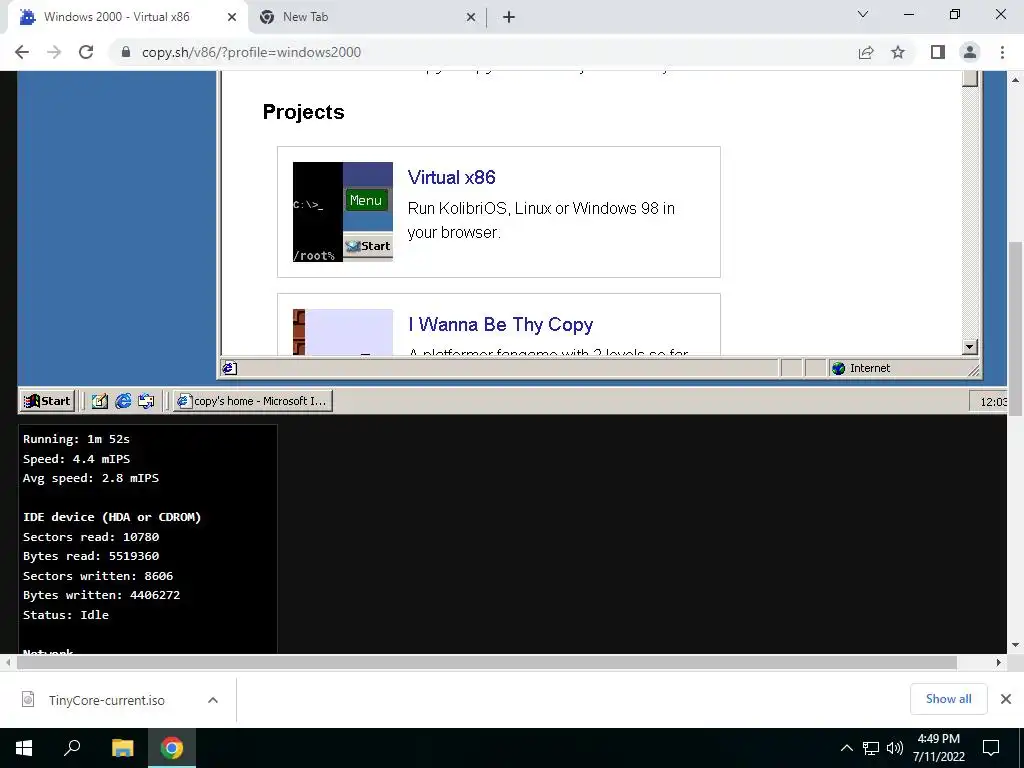
Task: Launch Outlook Express from quick launch
Action: [146, 401]
